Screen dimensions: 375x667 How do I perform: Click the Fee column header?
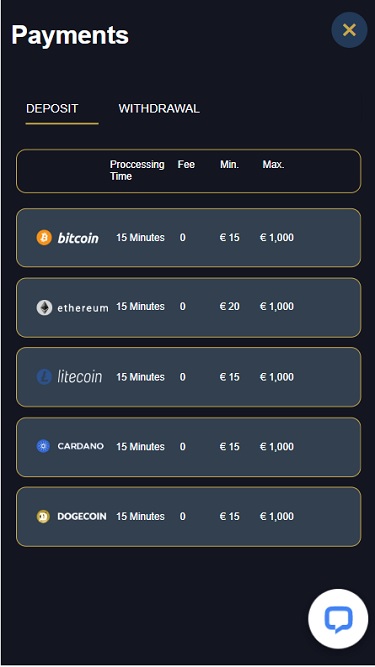pos(186,164)
